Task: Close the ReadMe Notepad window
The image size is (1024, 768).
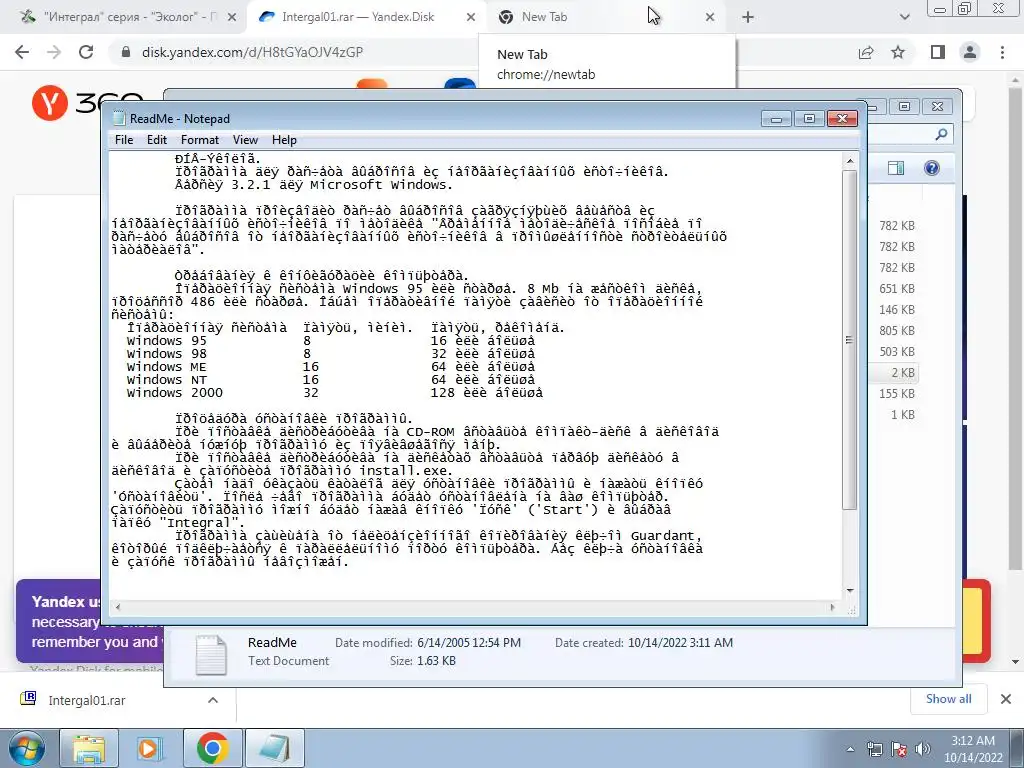Action: [x=842, y=119]
